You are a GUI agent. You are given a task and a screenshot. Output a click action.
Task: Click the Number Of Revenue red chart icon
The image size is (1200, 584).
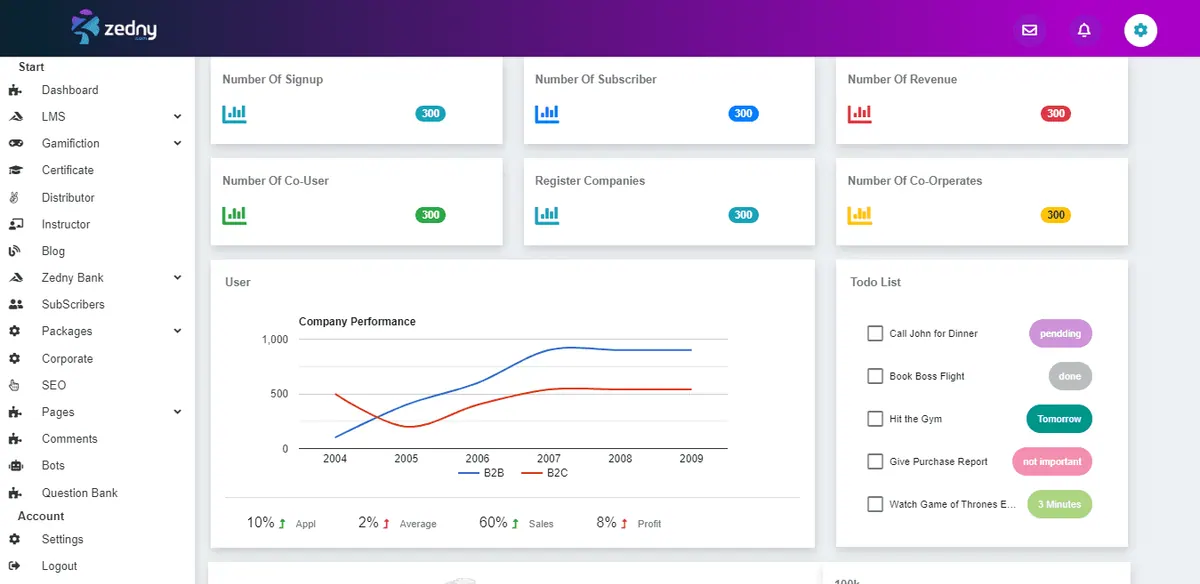coord(860,114)
